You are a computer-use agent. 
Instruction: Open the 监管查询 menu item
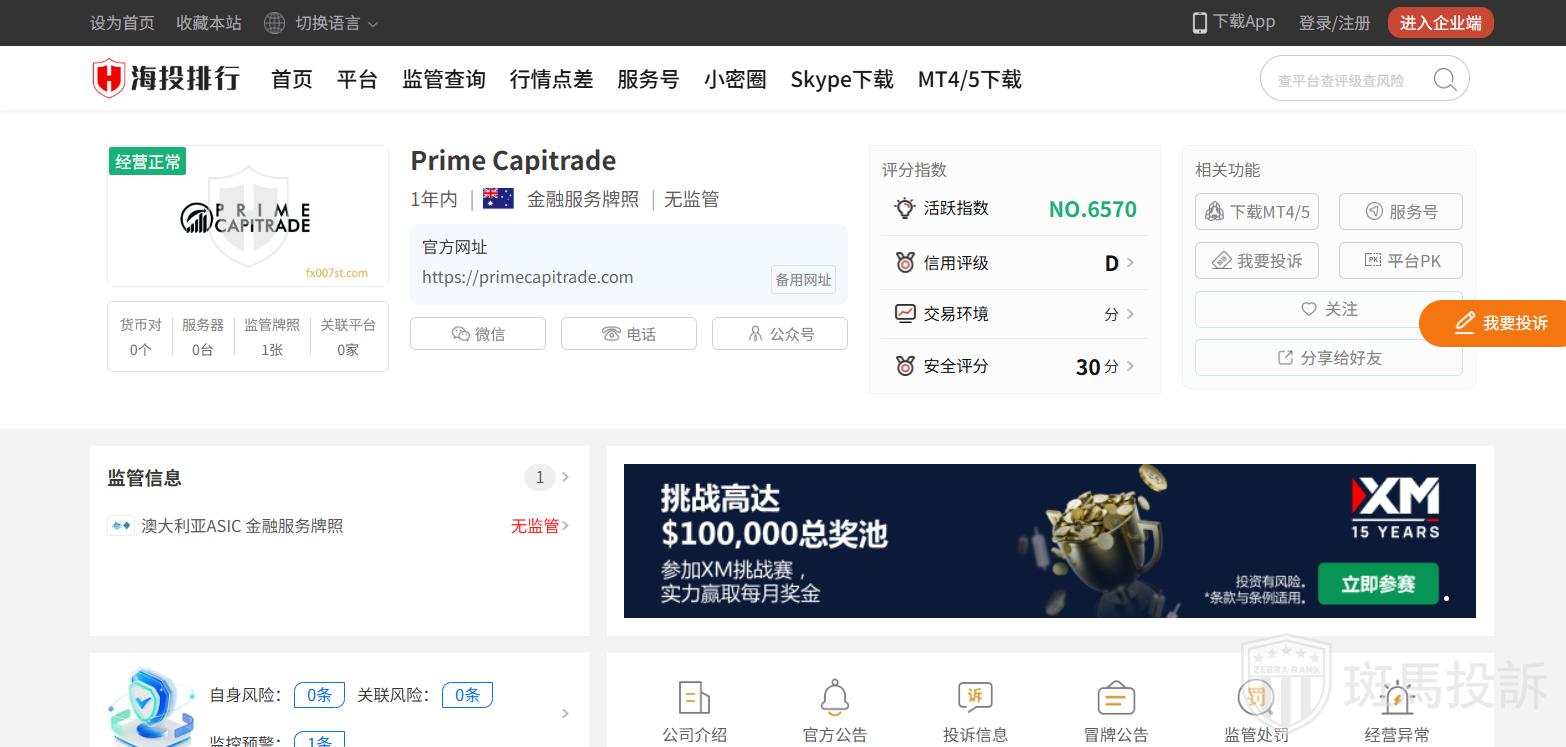coord(444,79)
